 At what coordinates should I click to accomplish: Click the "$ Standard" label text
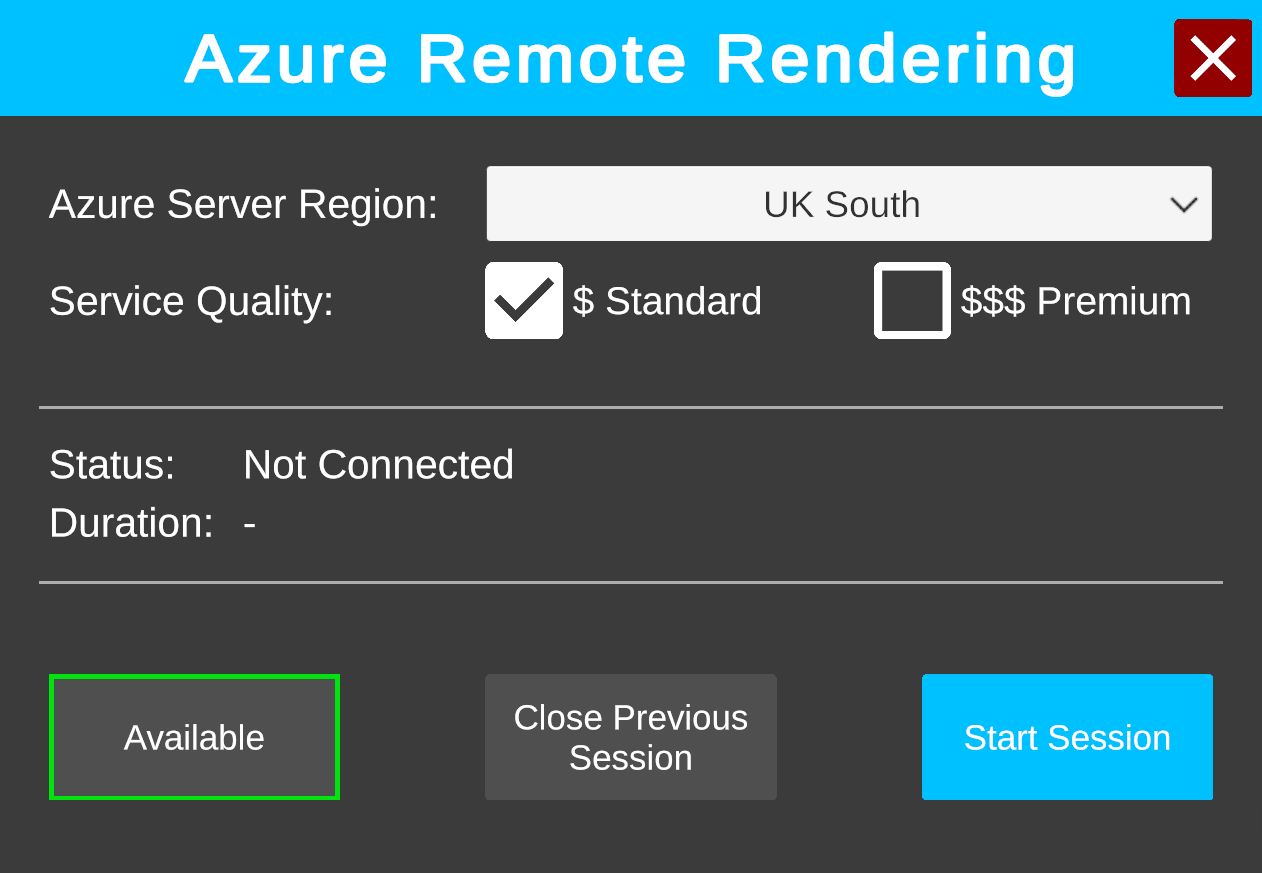point(667,301)
